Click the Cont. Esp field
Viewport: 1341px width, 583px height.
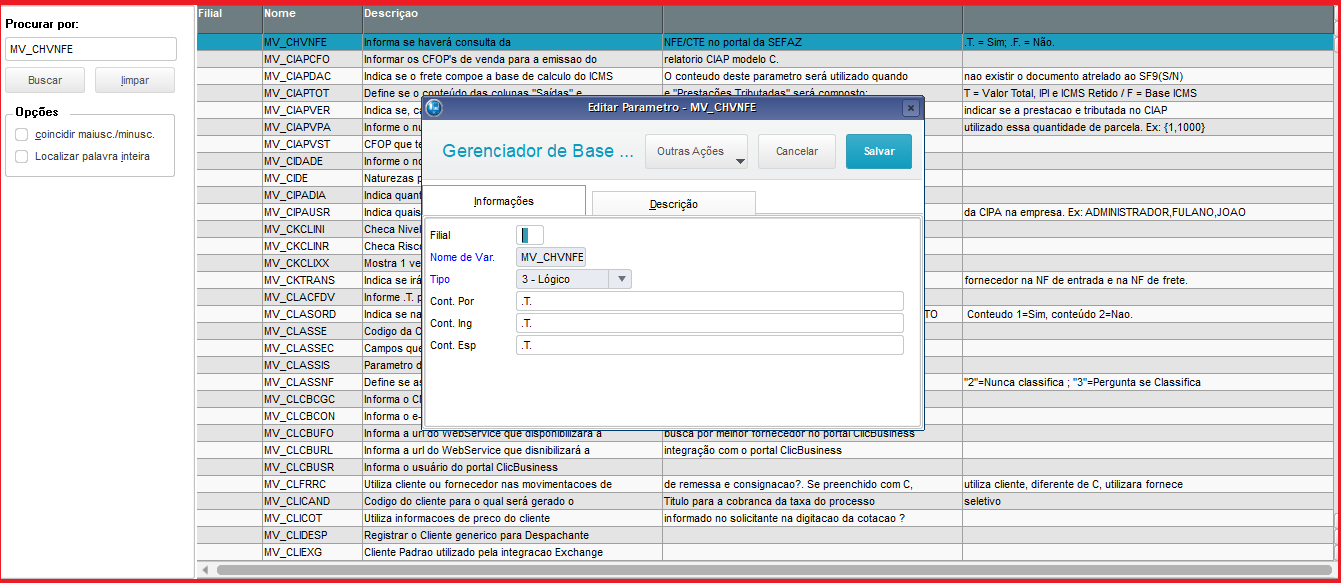710,345
